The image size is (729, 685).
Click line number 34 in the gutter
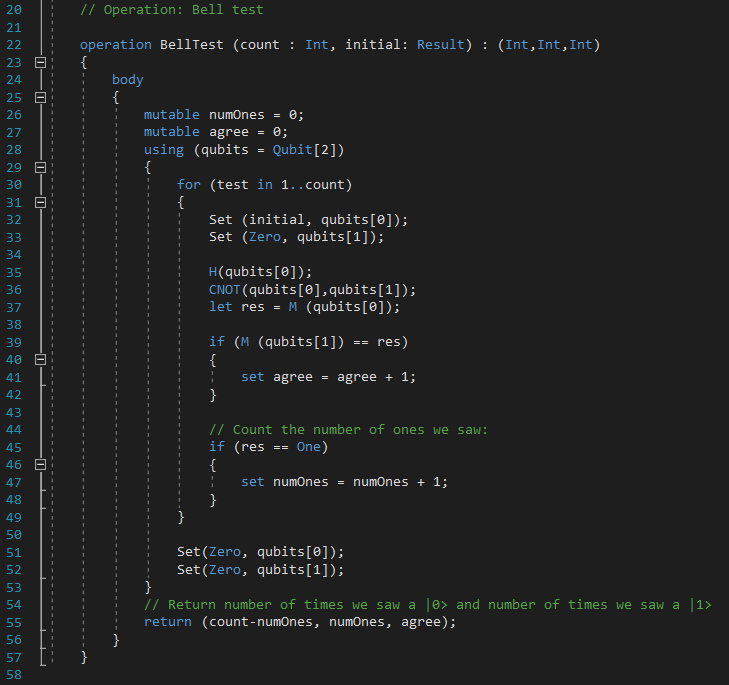tap(14, 255)
